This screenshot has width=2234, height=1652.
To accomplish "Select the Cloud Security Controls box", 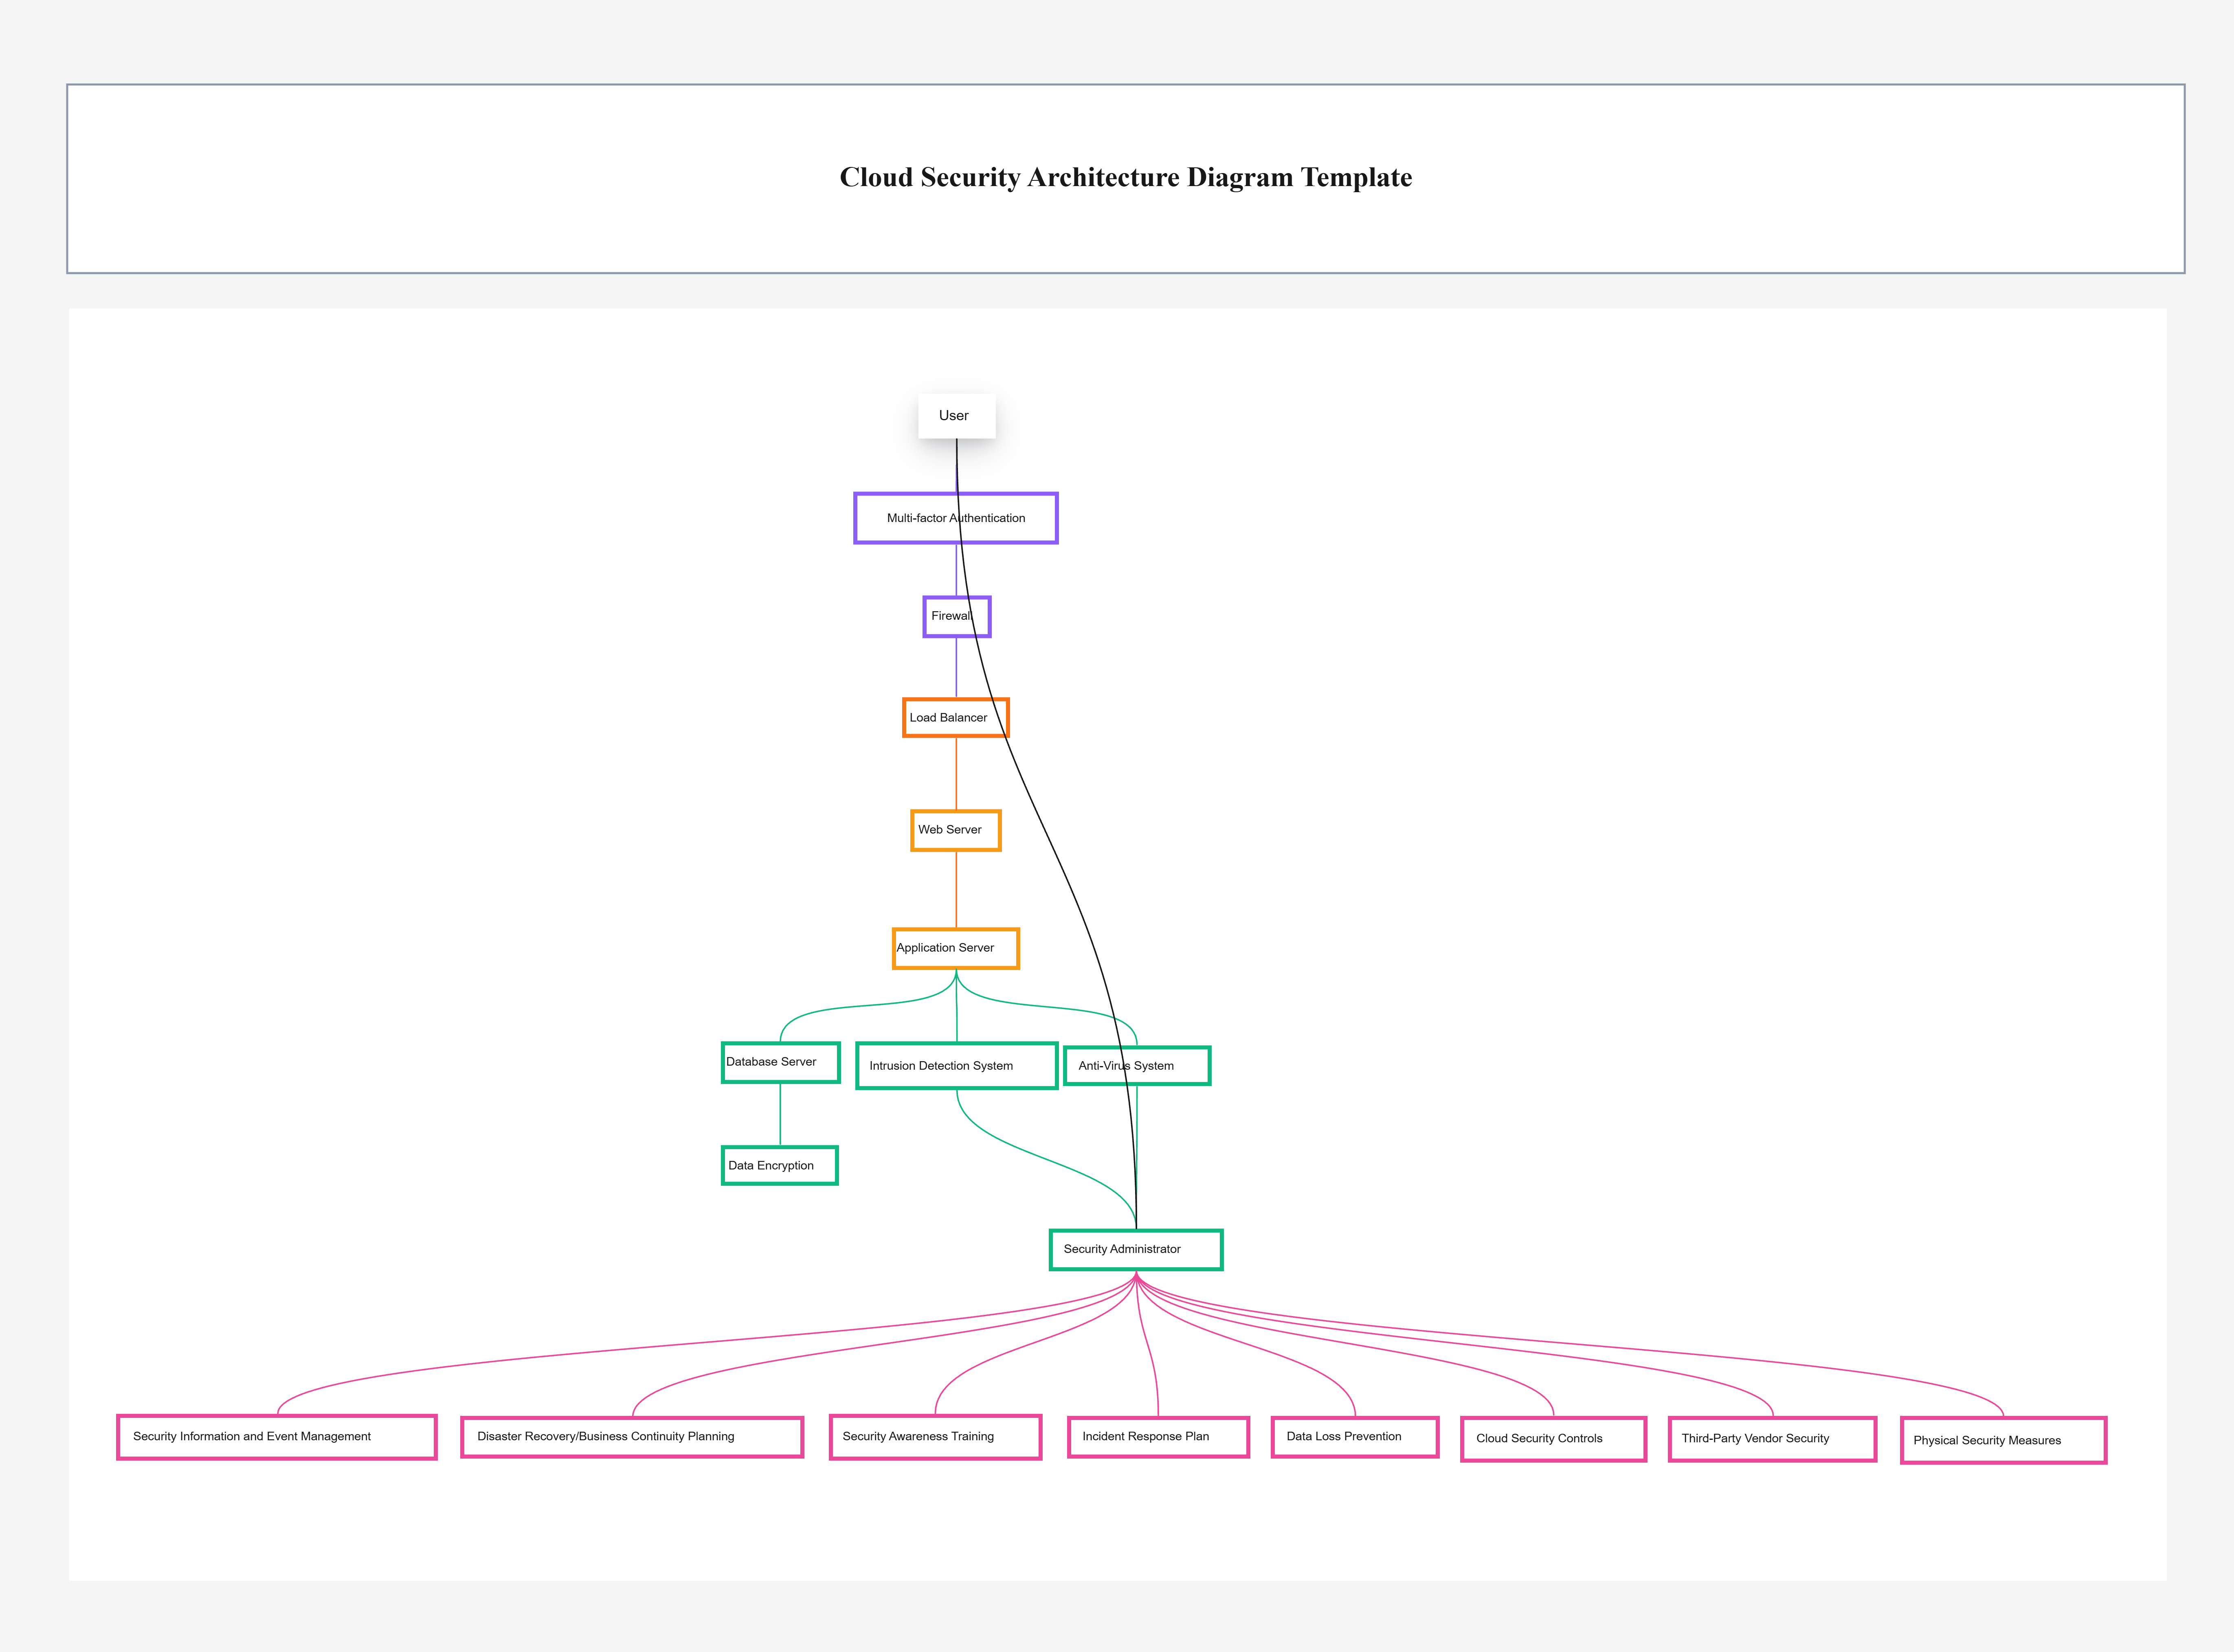I will point(1553,1439).
